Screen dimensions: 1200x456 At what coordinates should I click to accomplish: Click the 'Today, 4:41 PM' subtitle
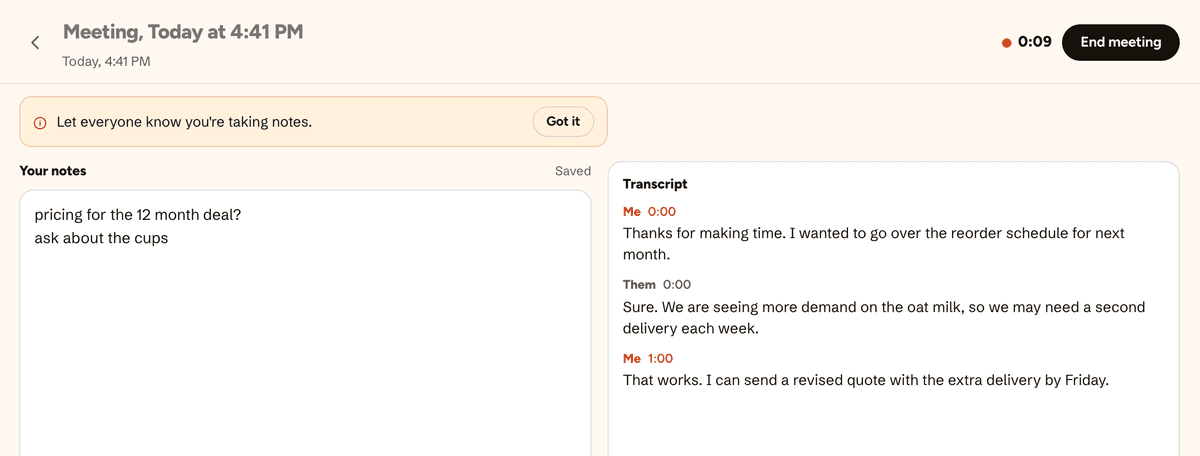pos(106,62)
